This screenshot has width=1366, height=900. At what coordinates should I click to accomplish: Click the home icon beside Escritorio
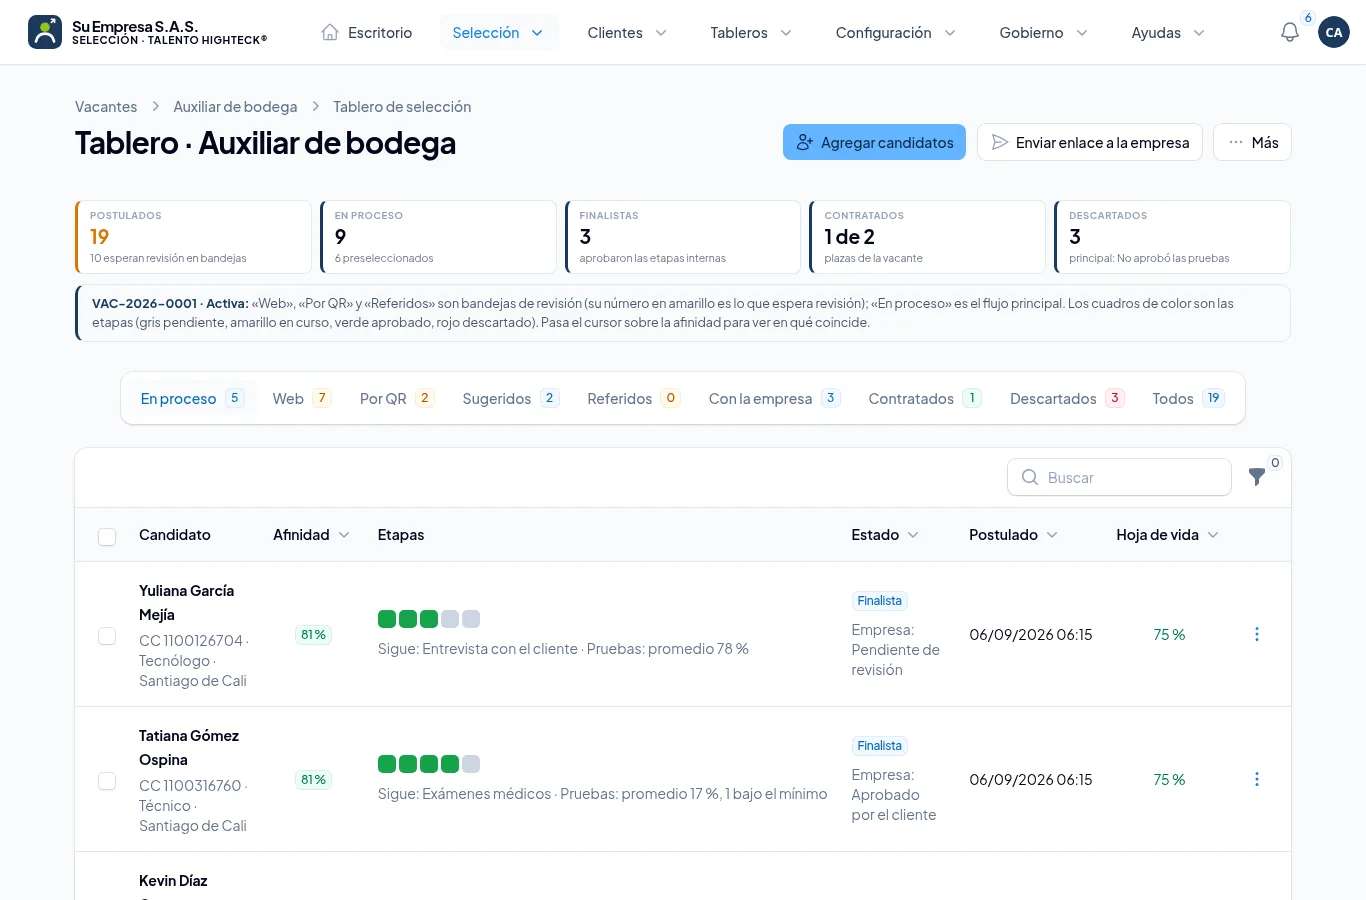coord(330,32)
